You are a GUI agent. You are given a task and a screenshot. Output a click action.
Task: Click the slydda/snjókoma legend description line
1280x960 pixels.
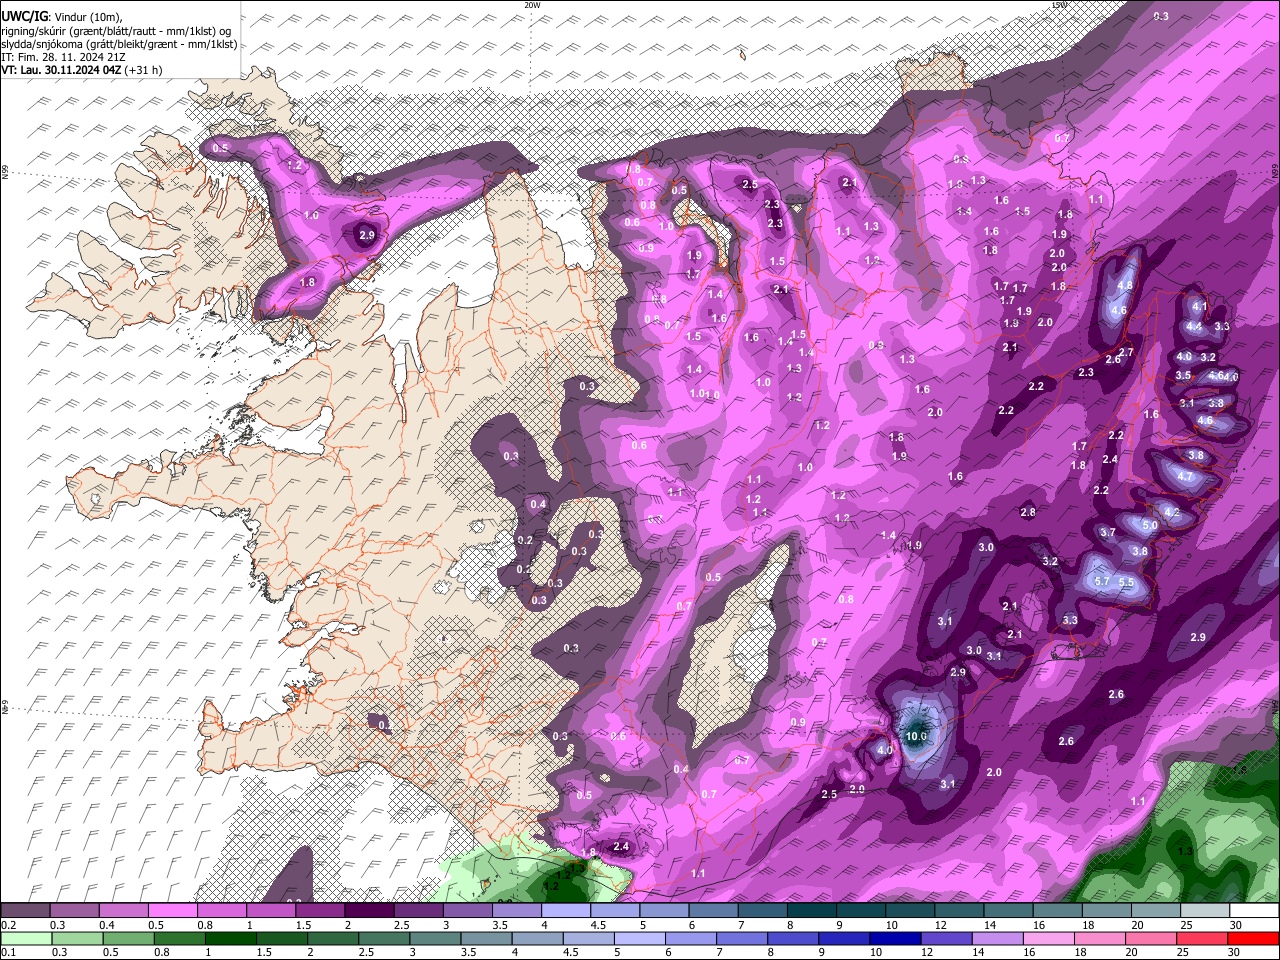coord(119,44)
